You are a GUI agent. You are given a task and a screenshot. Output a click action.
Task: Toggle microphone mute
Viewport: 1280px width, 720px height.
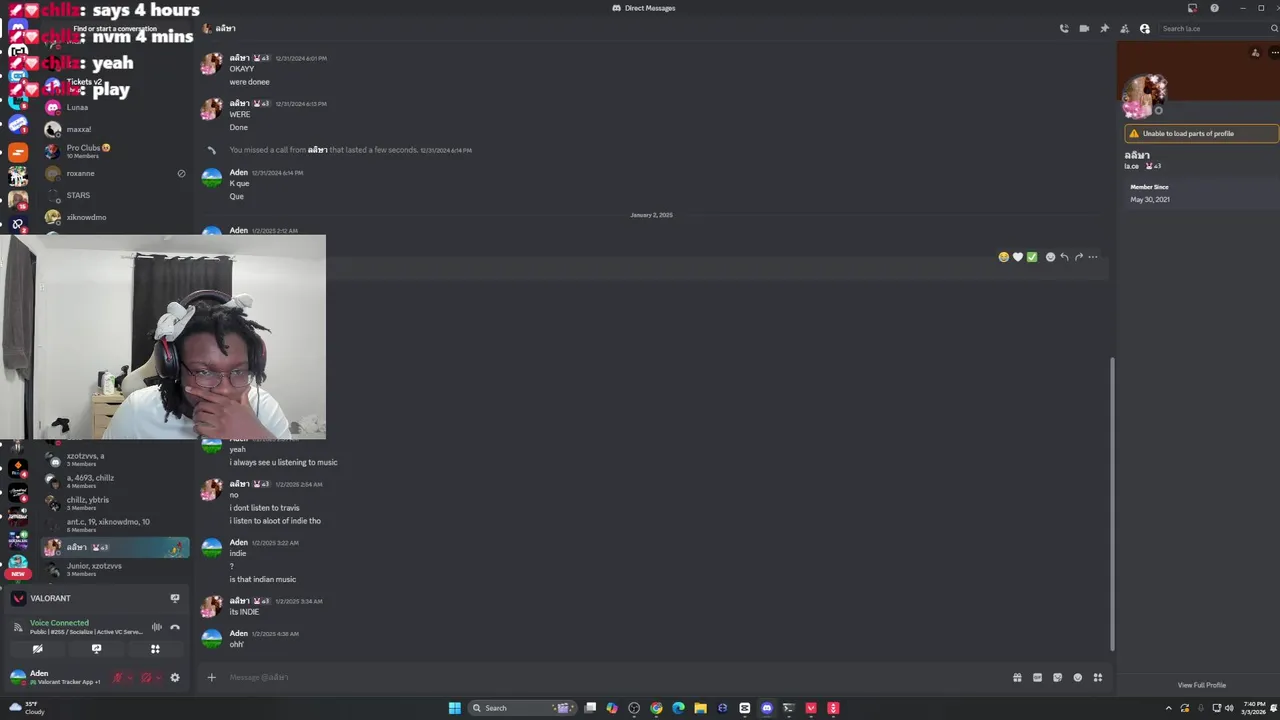coord(117,677)
